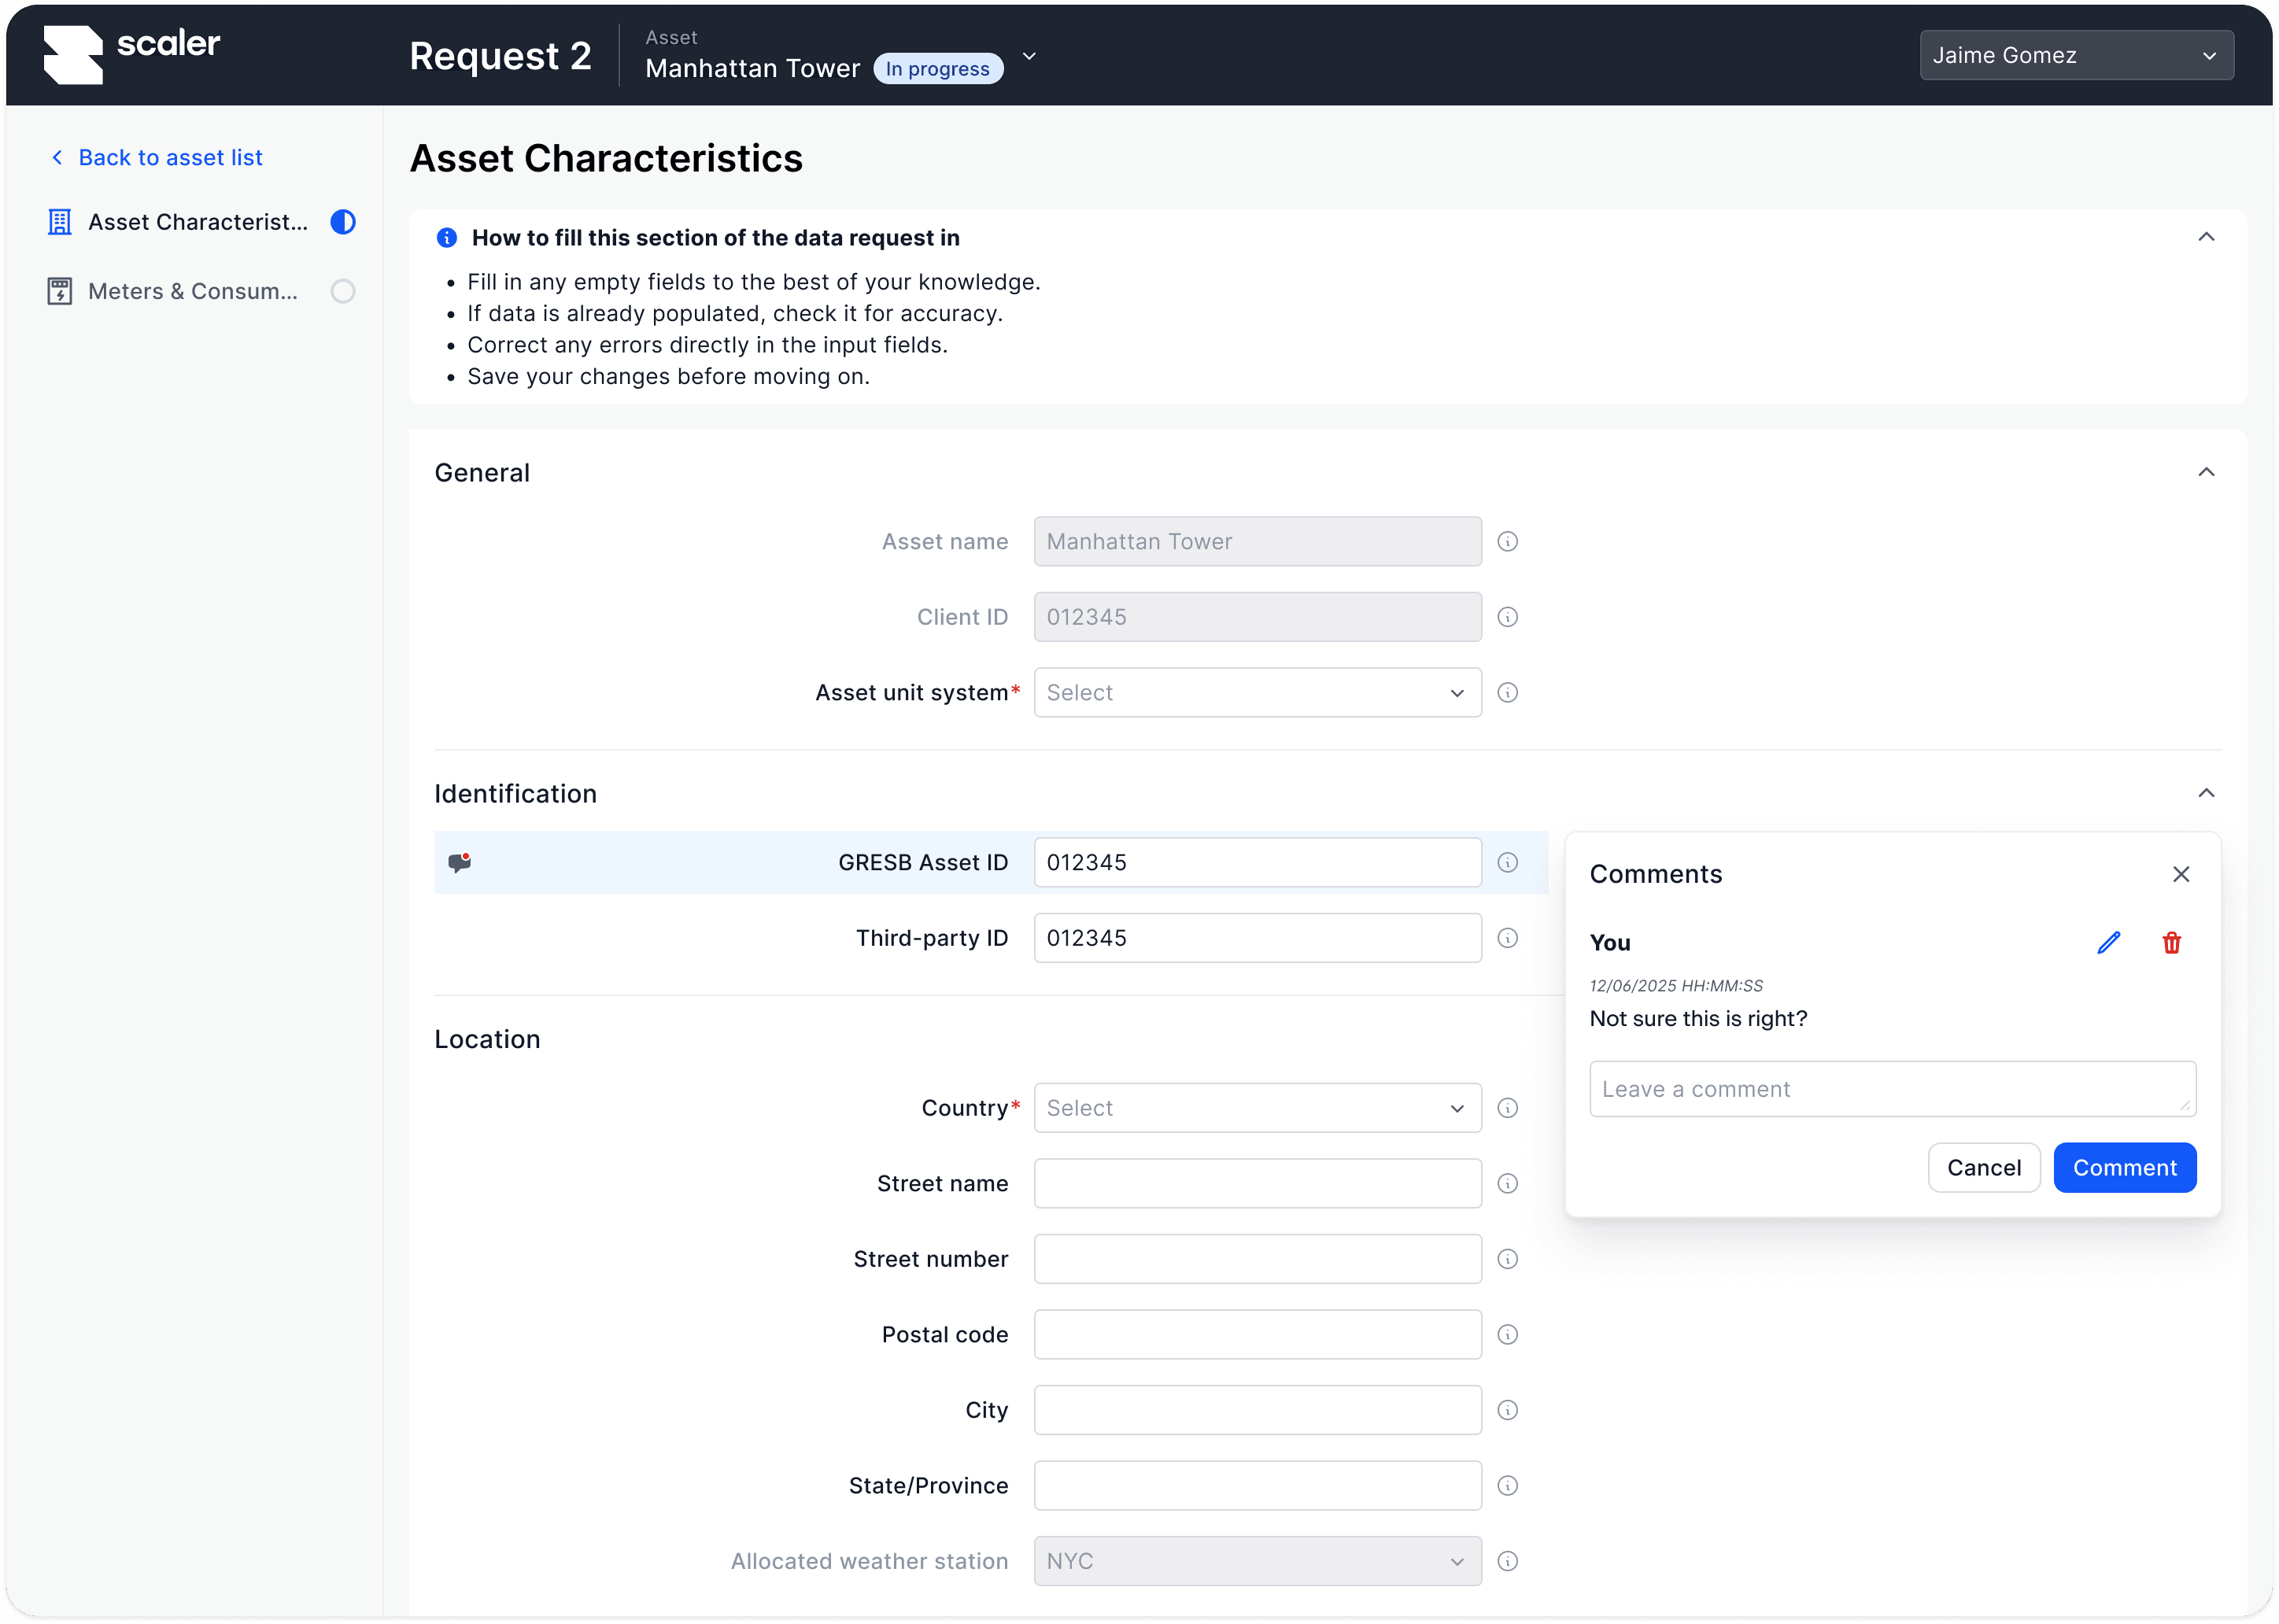Click the State/Province input field
The height and width of the screenshot is (1624, 2279).
click(x=1257, y=1486)
